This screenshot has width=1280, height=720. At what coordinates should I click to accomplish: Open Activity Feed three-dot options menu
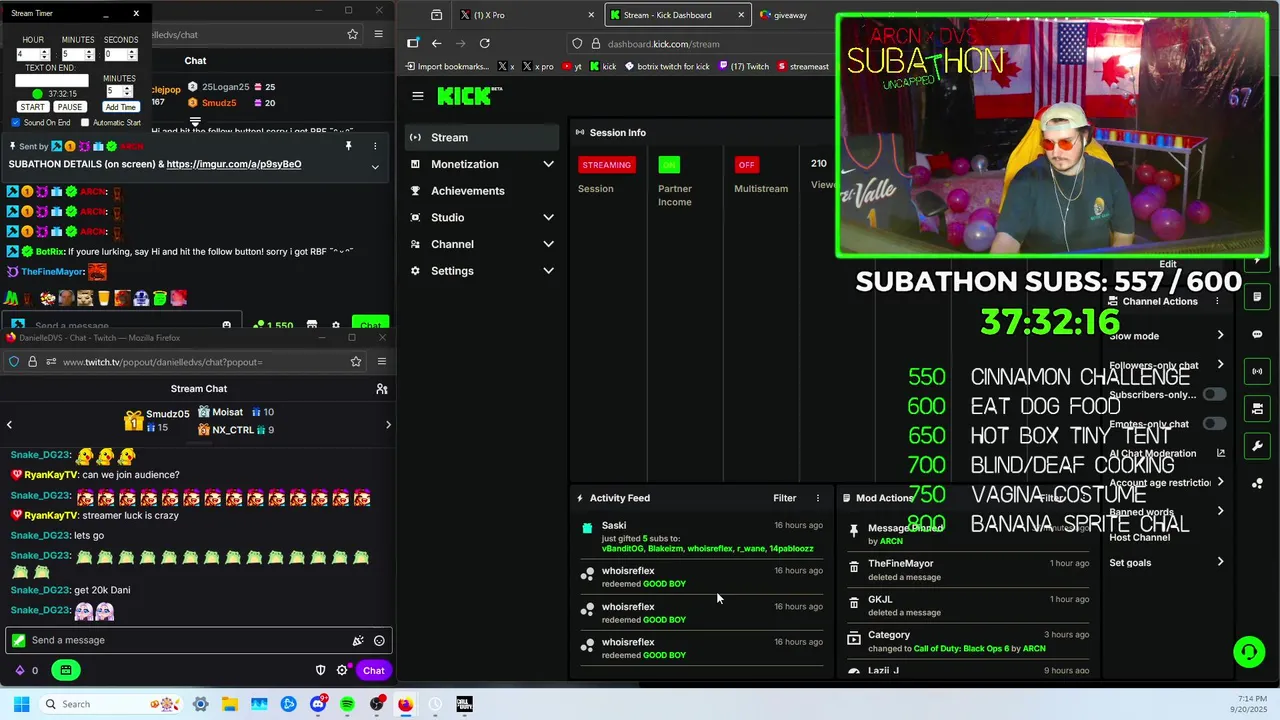pos(818,498)
